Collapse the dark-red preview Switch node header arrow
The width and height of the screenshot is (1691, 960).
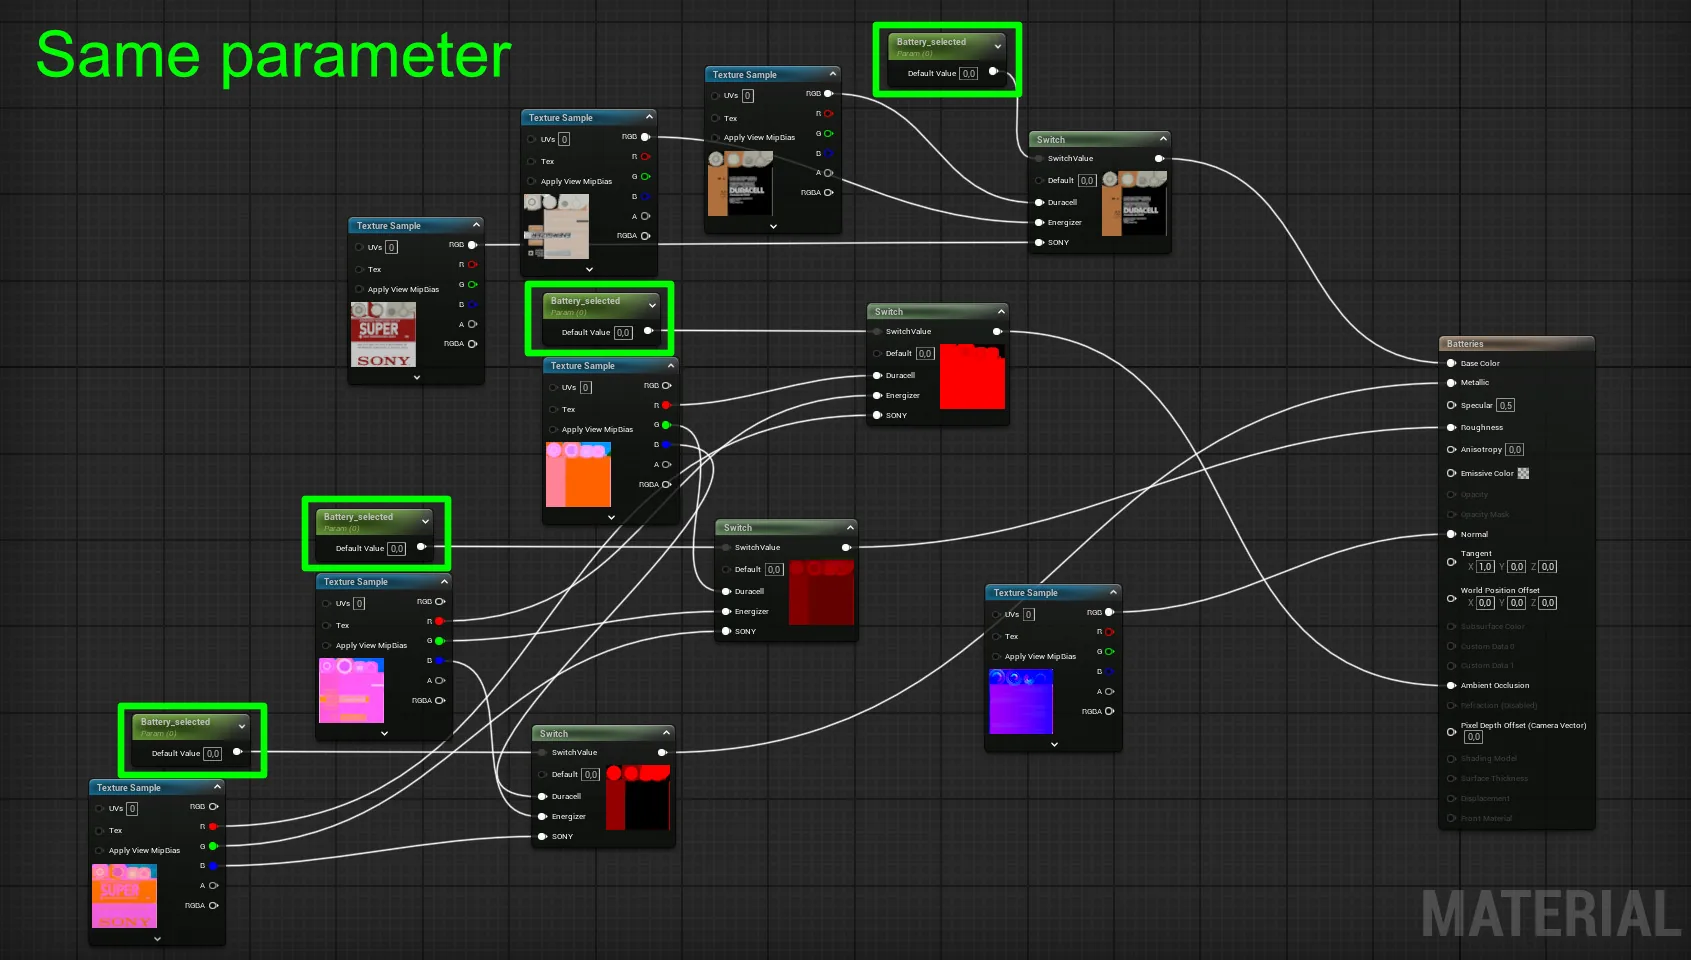pos(850,527)
